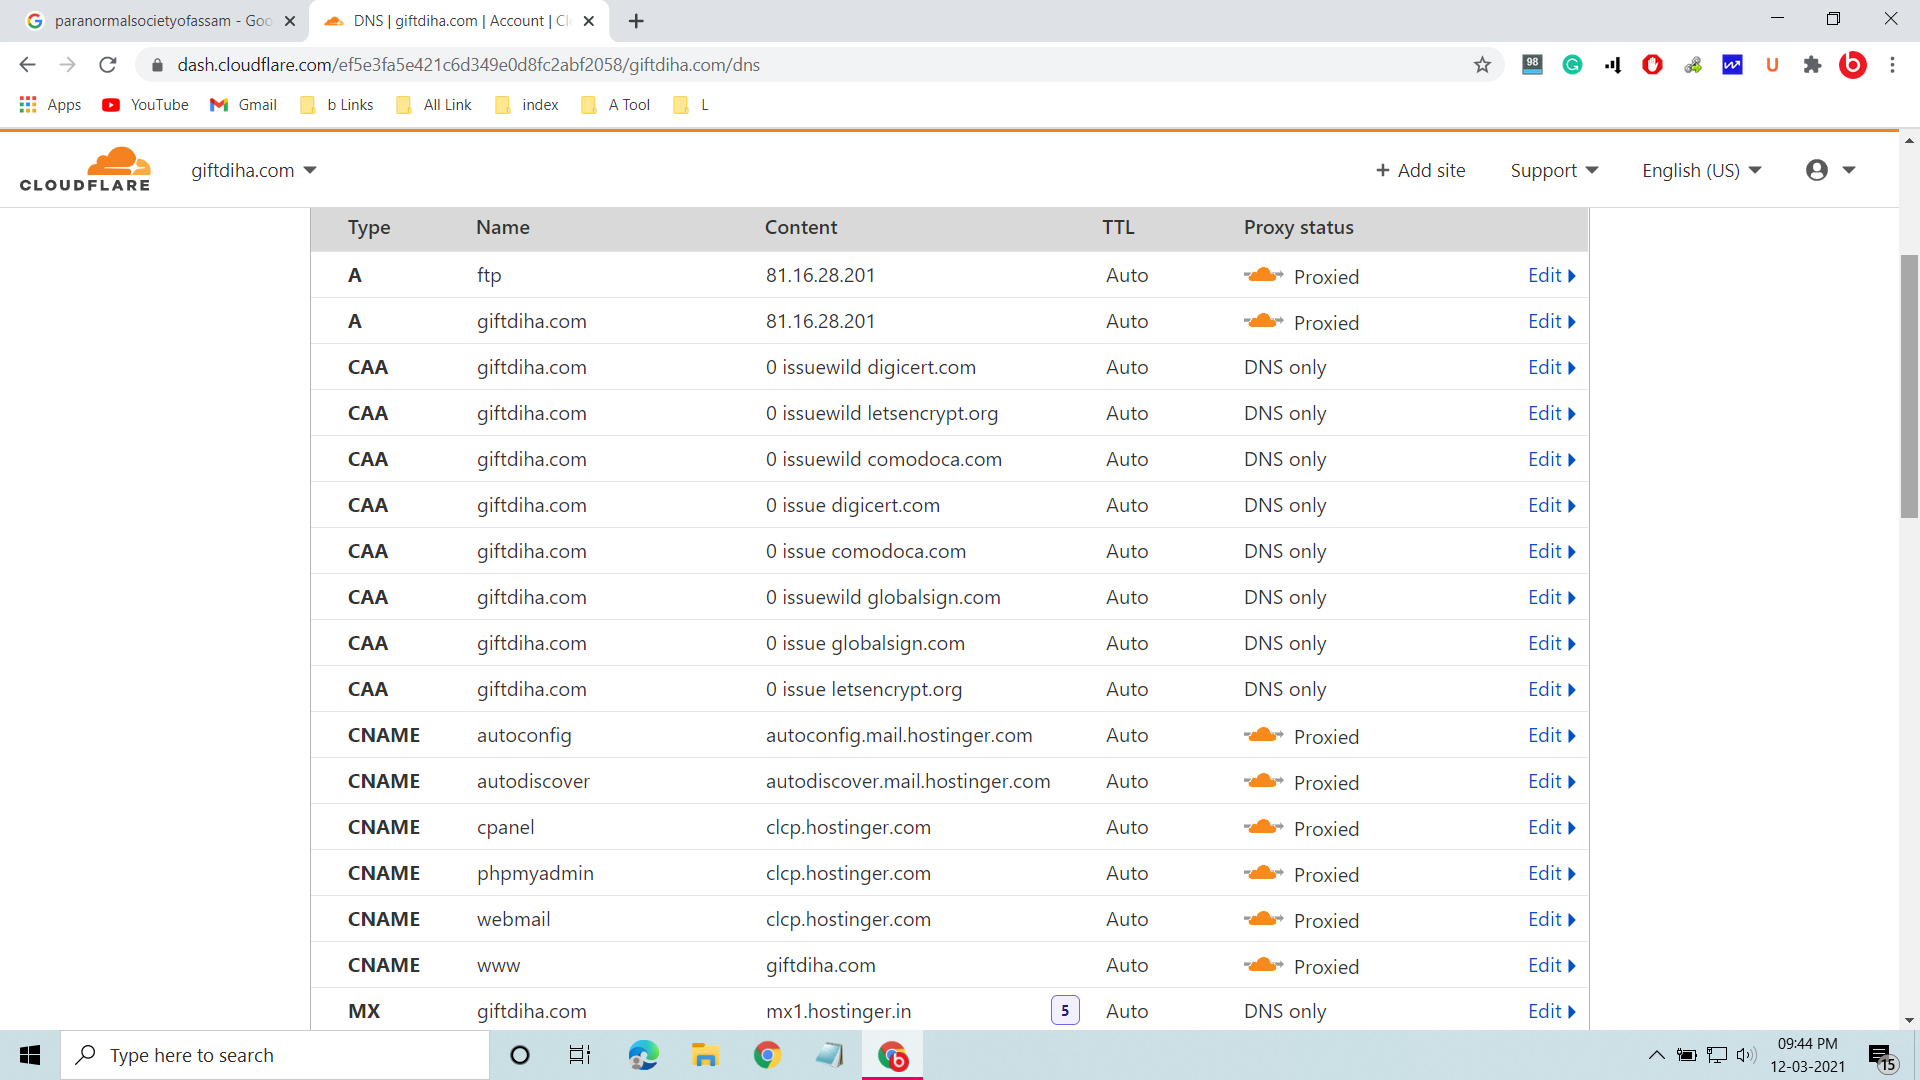
Task: Edit the issue letsencrypt.org CAA record
Action: (1551, 689)
